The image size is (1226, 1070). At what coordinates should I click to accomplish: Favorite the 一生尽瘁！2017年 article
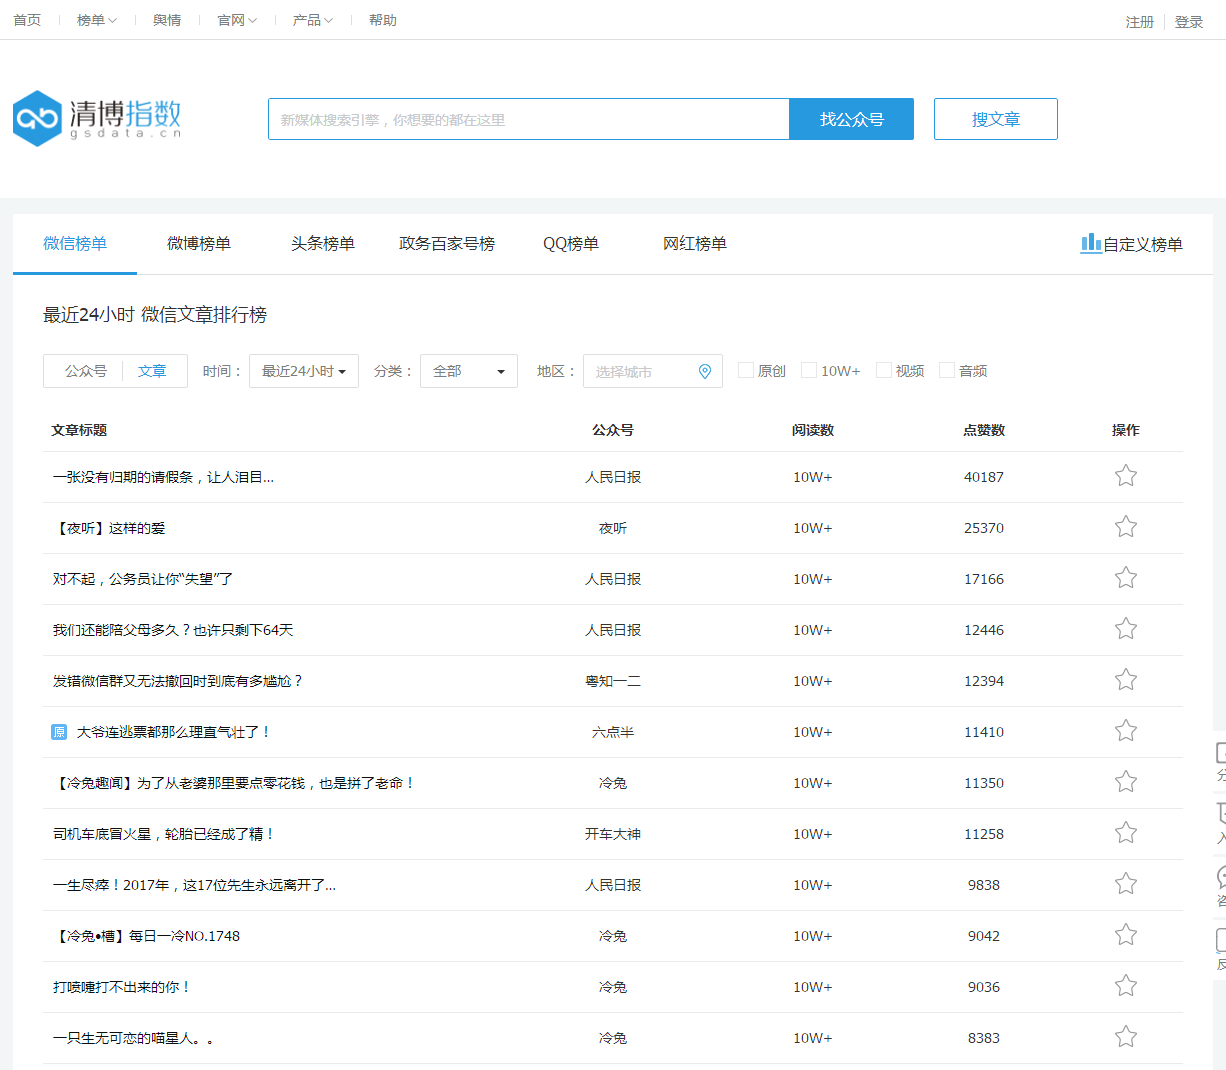(1126, 884)
